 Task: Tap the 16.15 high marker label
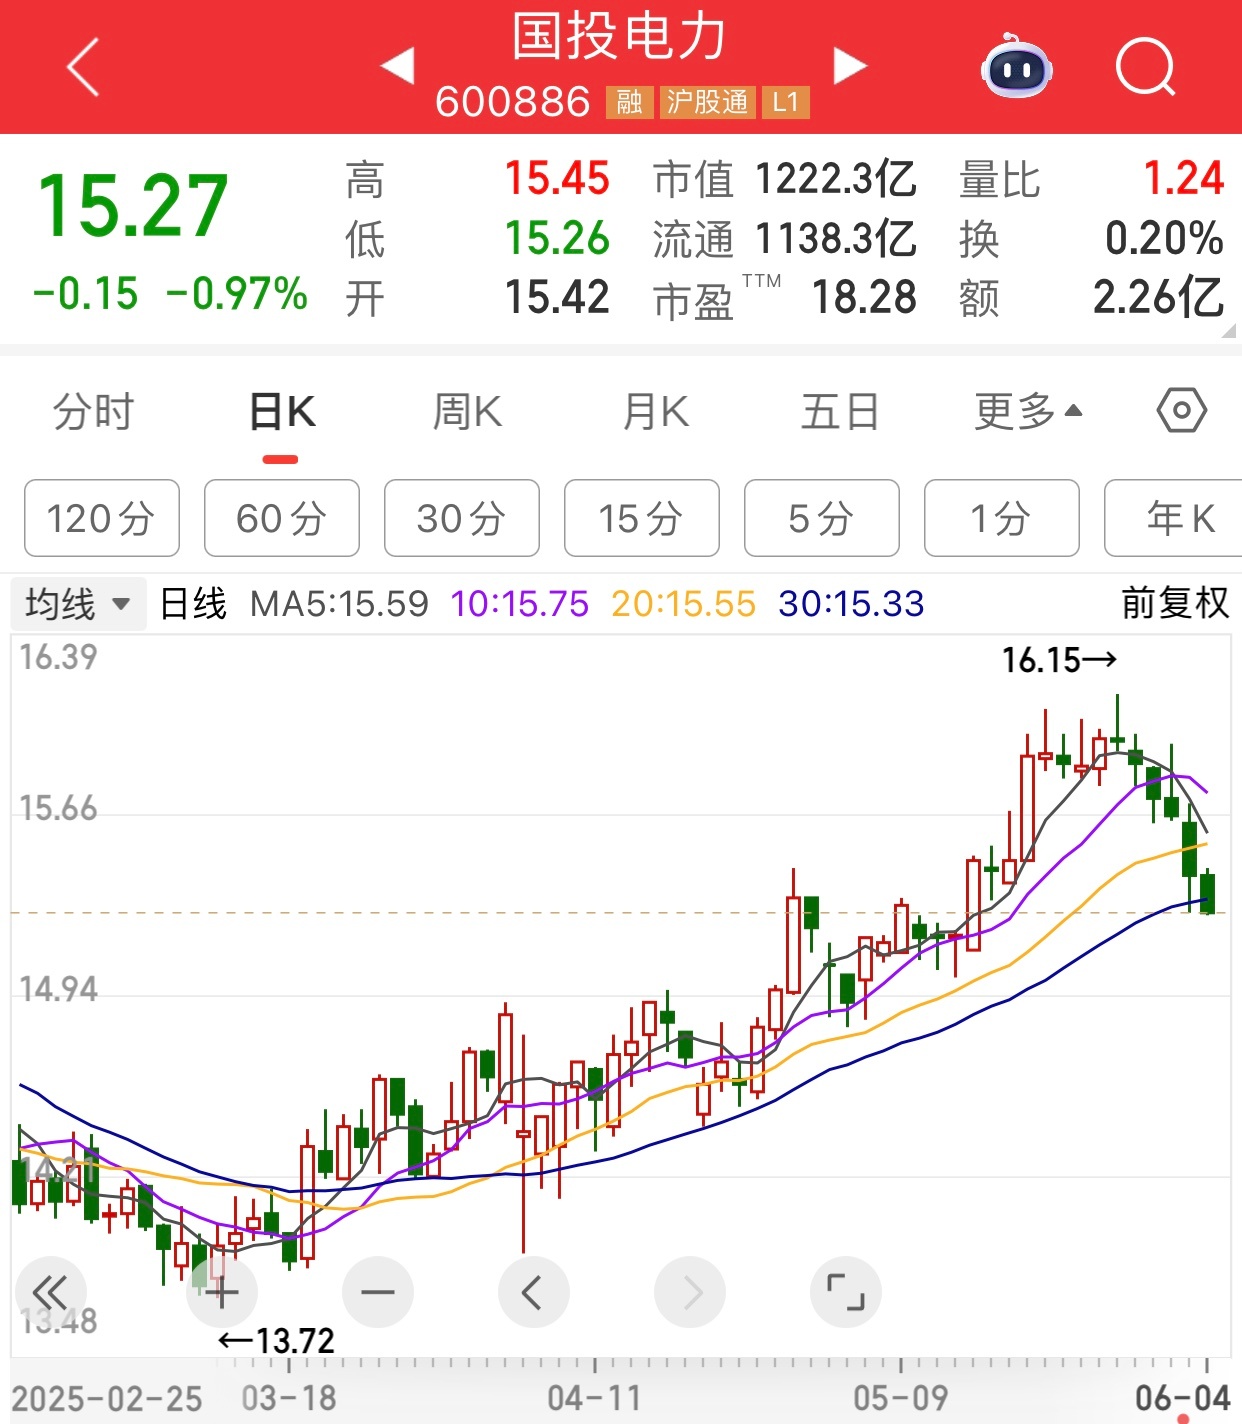(x=1059, y=660)
